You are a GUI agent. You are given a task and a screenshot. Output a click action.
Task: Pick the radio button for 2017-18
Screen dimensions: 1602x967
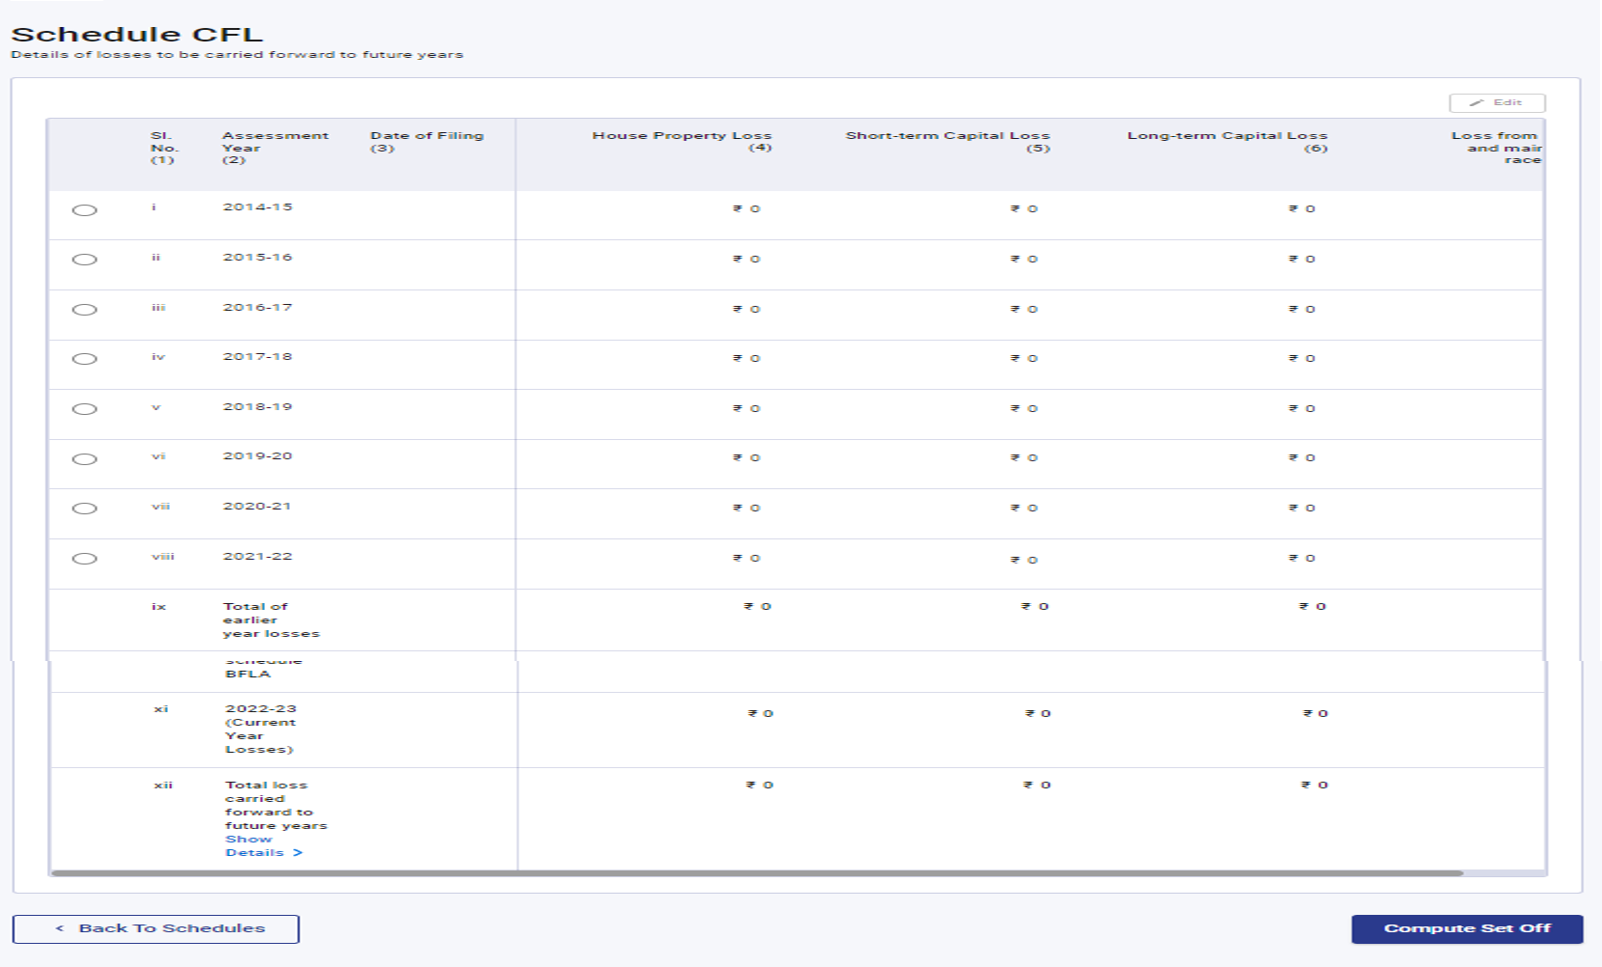(x=85, y=359)
